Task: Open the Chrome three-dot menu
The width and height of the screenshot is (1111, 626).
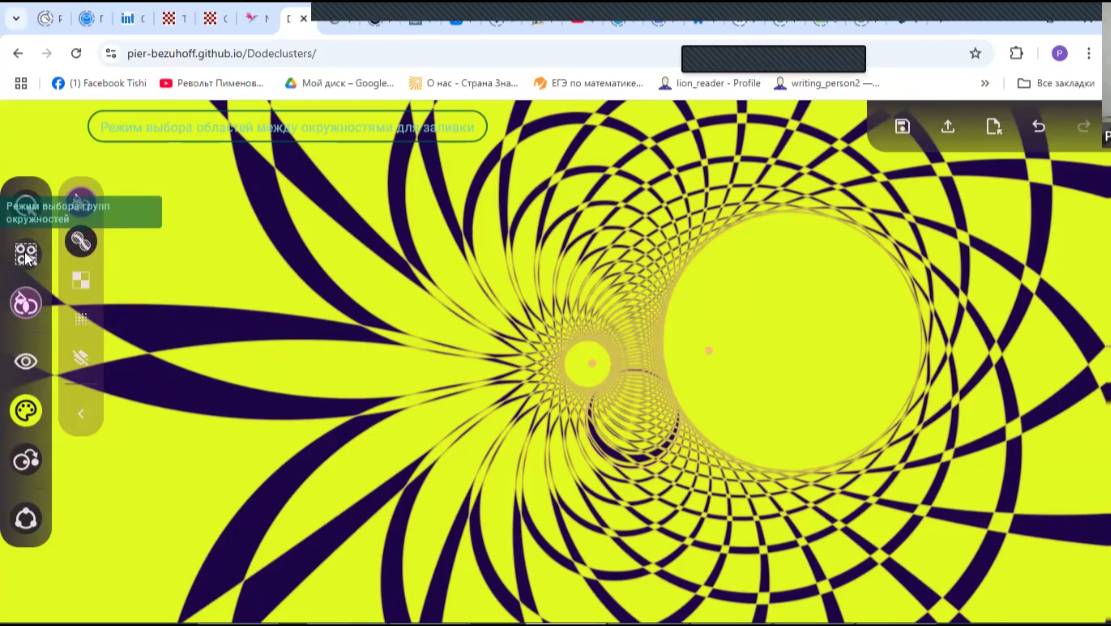Action: pos(1089,53)
